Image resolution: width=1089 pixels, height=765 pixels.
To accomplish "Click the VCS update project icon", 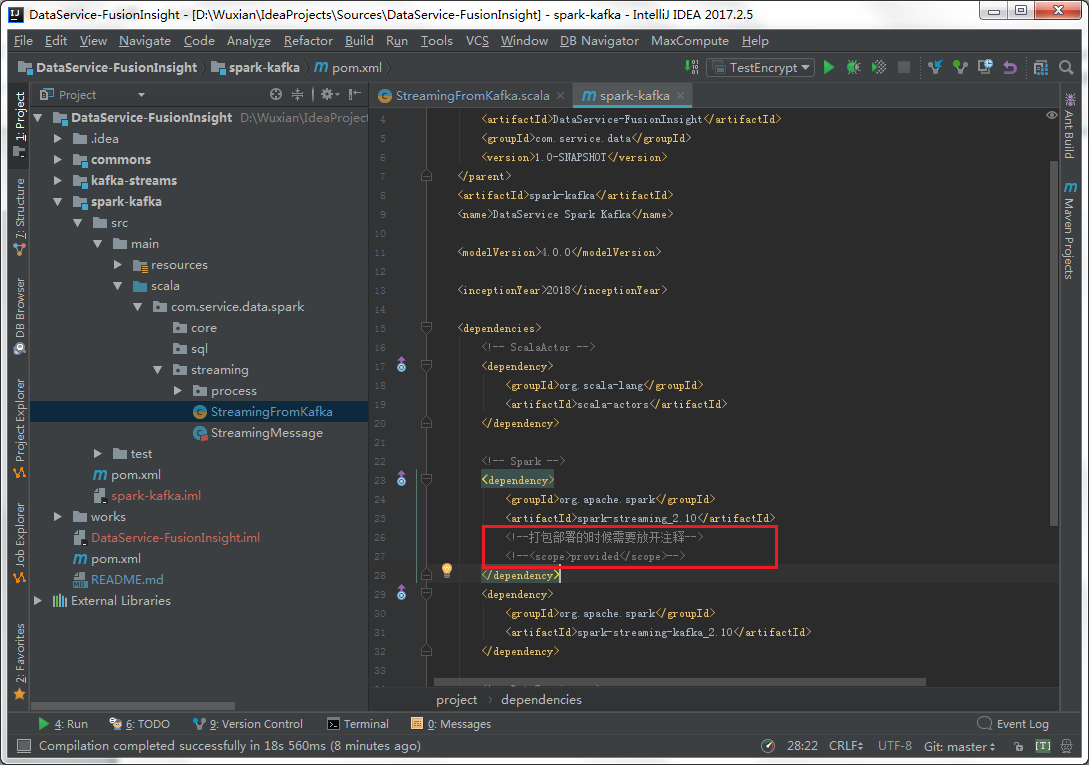I will pyautogui.click(x=935, y=67).
